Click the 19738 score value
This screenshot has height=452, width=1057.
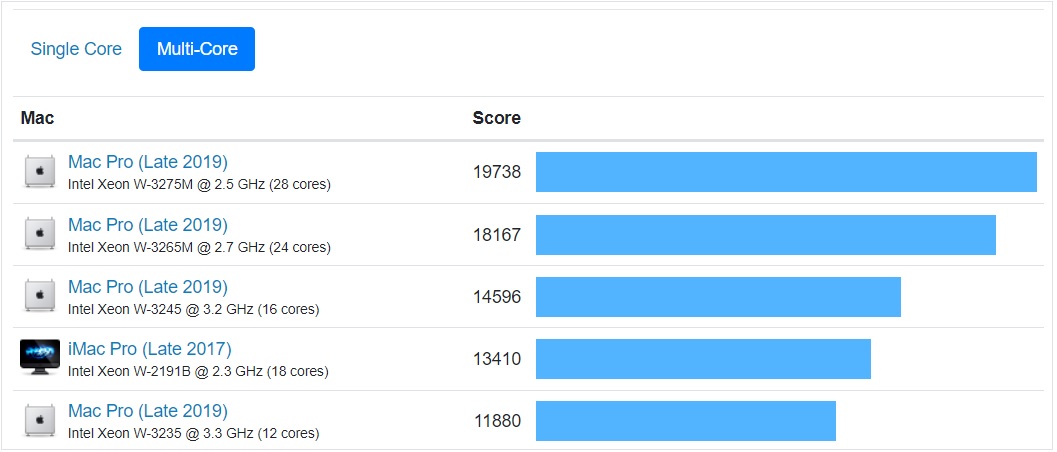click(x=497, y=172)
